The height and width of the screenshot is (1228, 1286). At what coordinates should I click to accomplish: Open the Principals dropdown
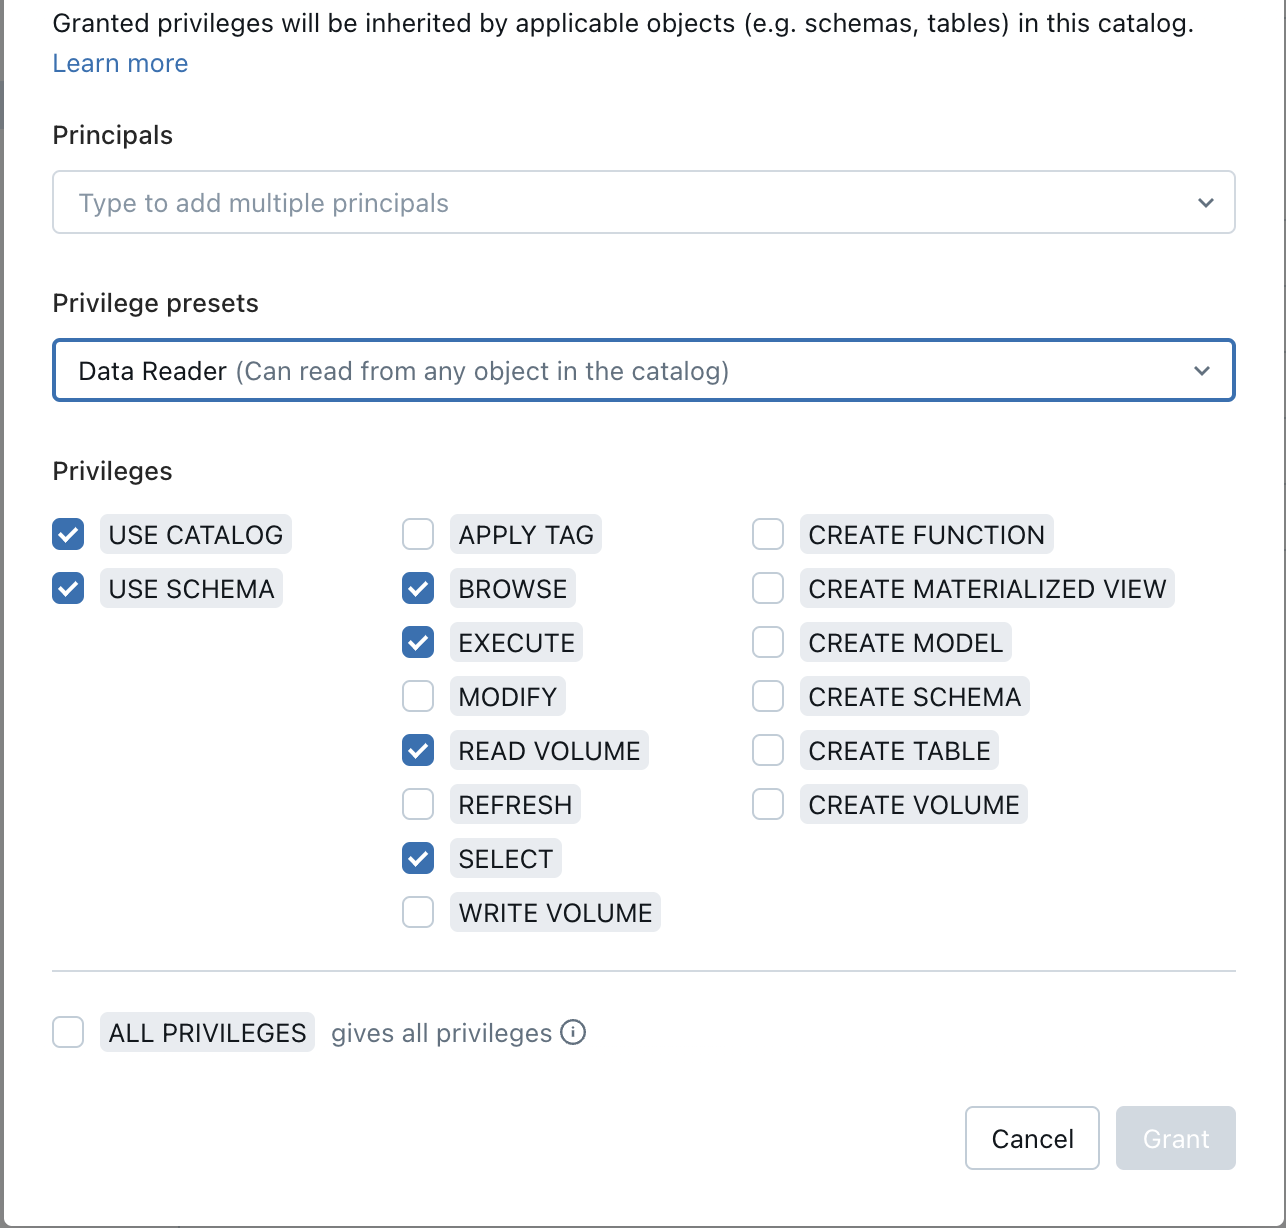pyautogui.click(x=1205, y=202)
